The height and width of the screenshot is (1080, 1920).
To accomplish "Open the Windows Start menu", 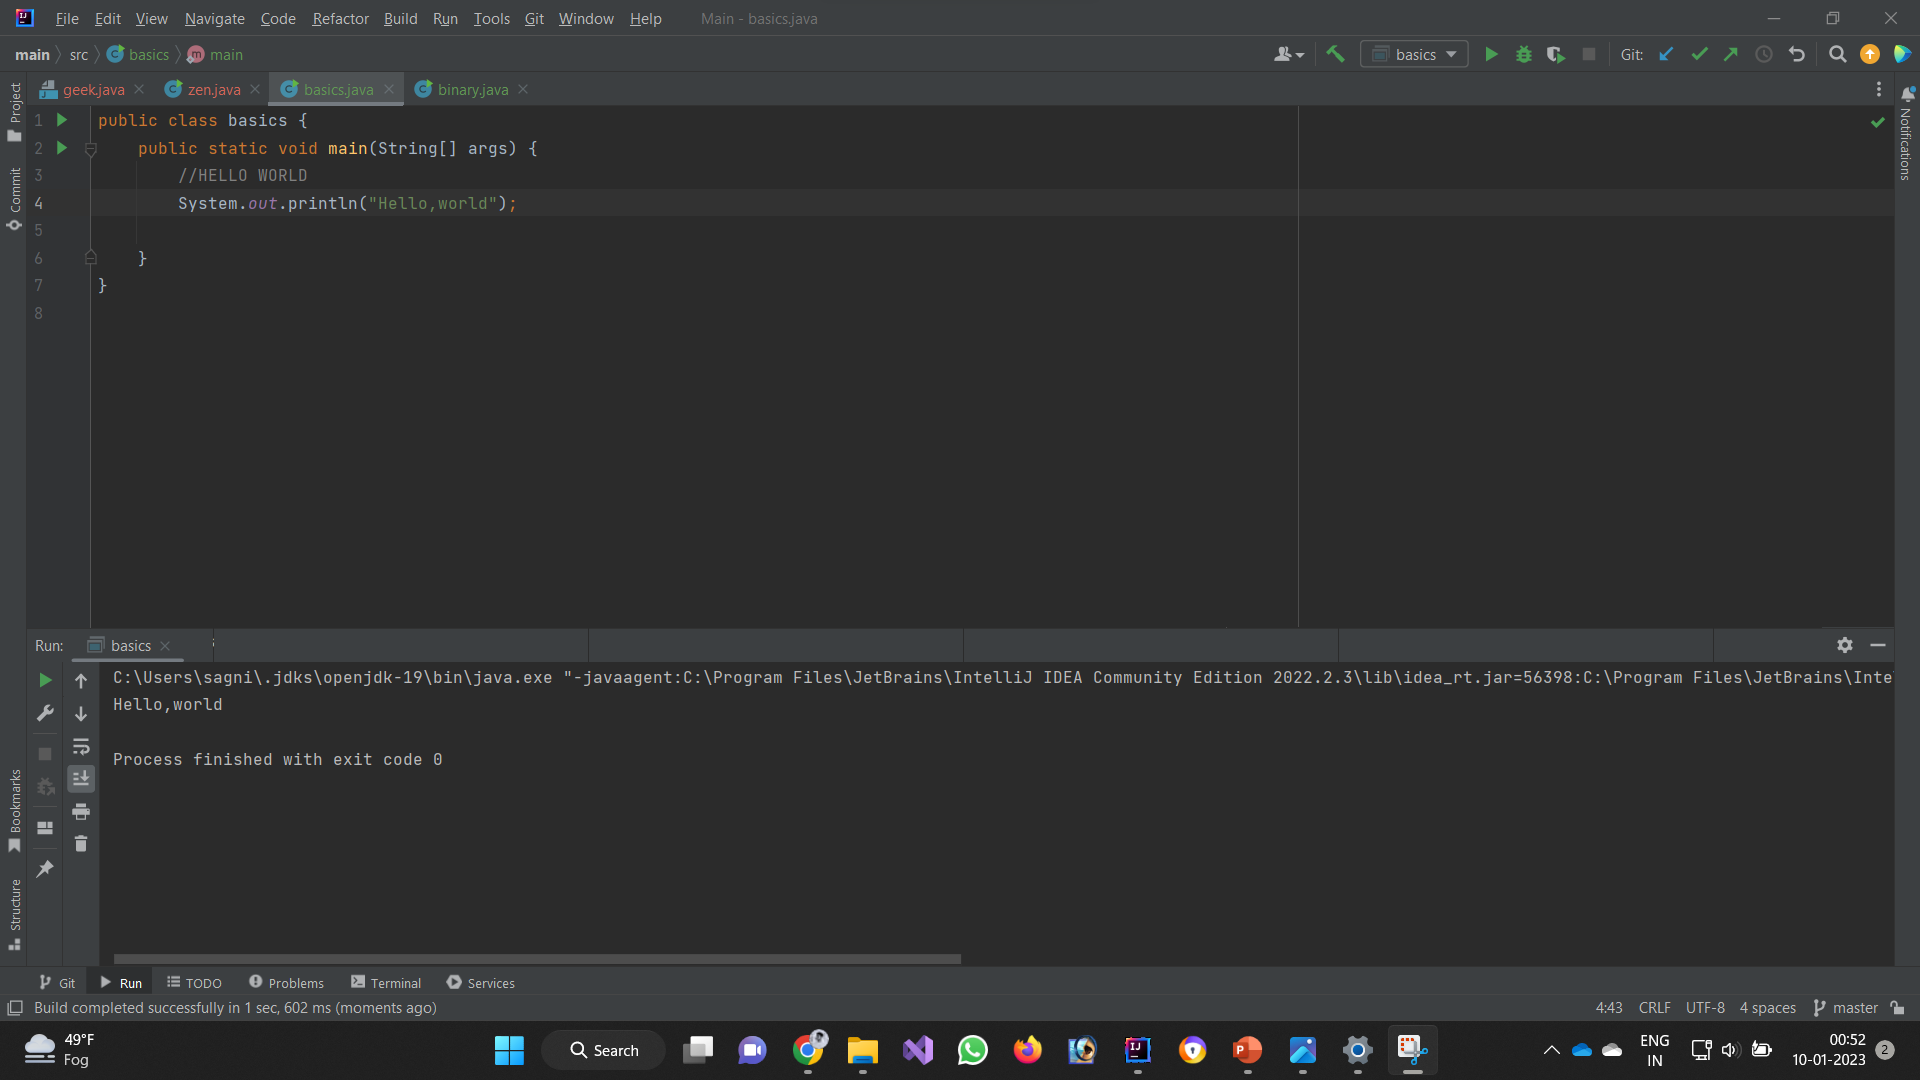I will 509,1050.
